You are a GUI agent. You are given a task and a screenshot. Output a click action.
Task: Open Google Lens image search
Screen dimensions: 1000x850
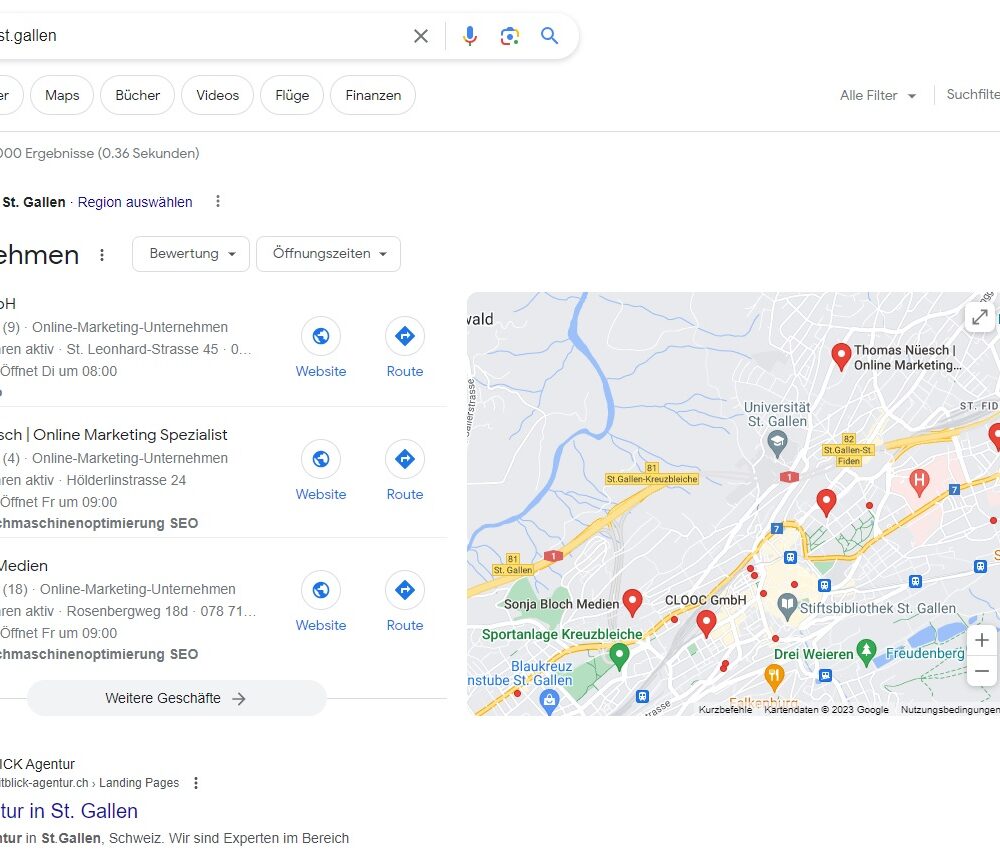510,36
